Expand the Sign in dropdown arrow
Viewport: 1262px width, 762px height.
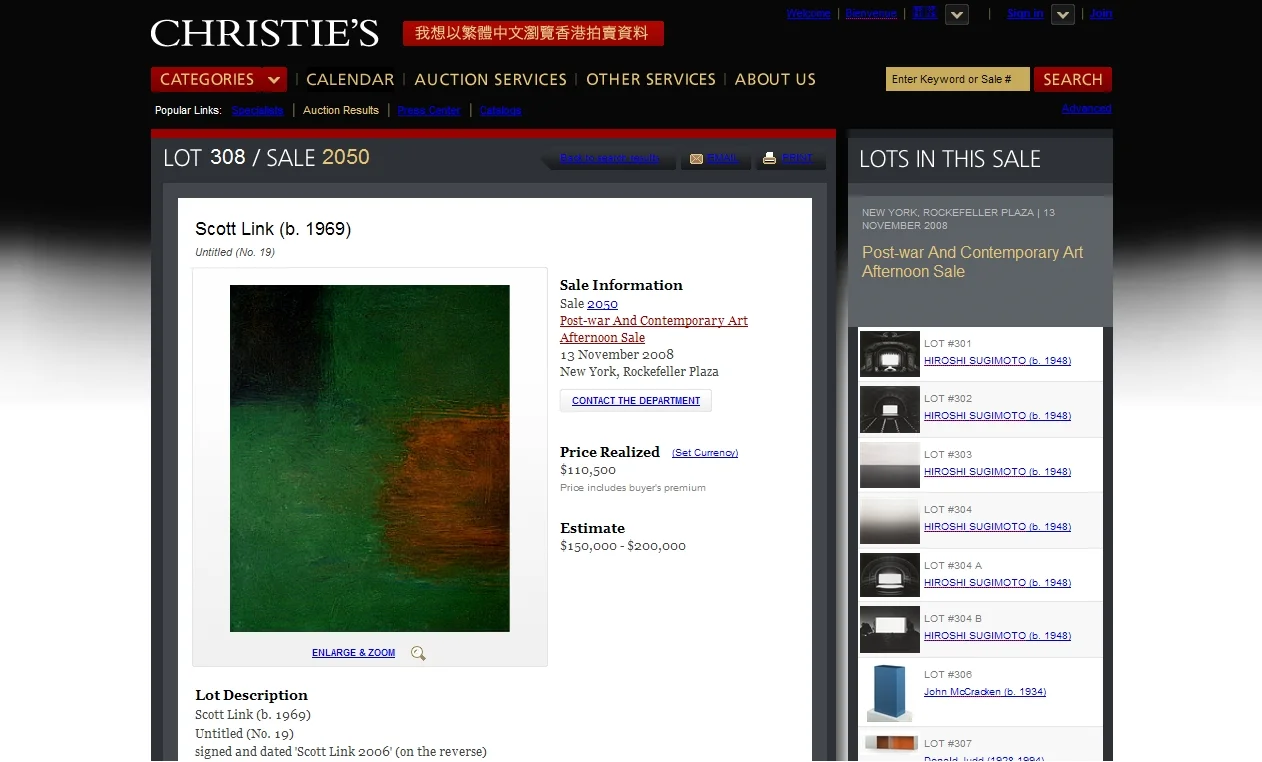[x=1063, y=14]
